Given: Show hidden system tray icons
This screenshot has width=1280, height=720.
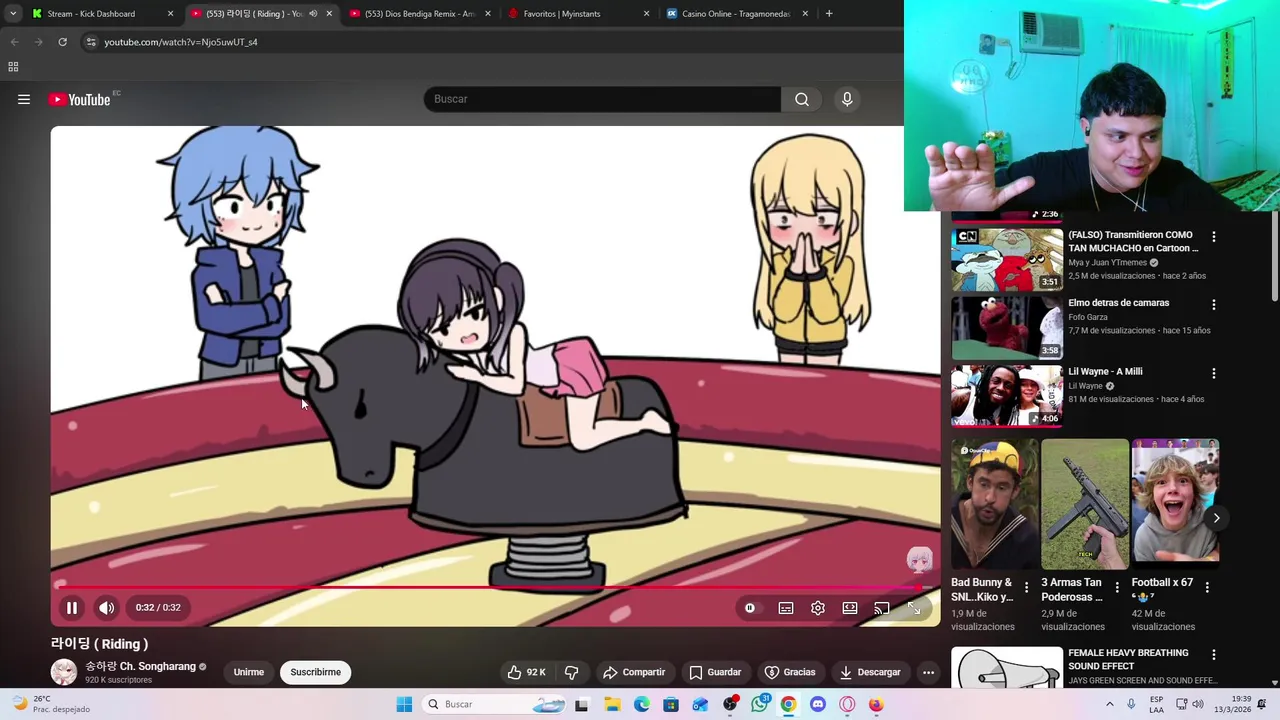Looking at the screenshot, I should click(1109, 704).
